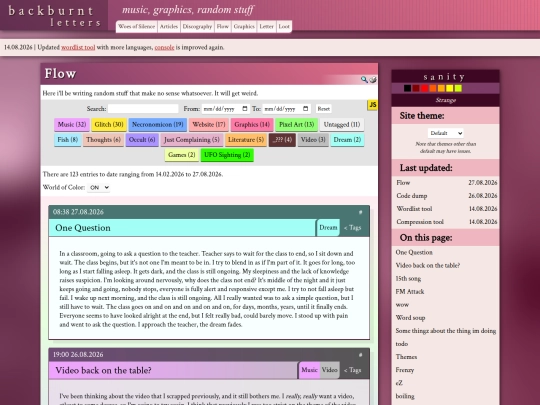Toggle the Necronomicon (19) tag filter
The height and width of the screenshot is (405, 540).
click(x=158, y=125)
